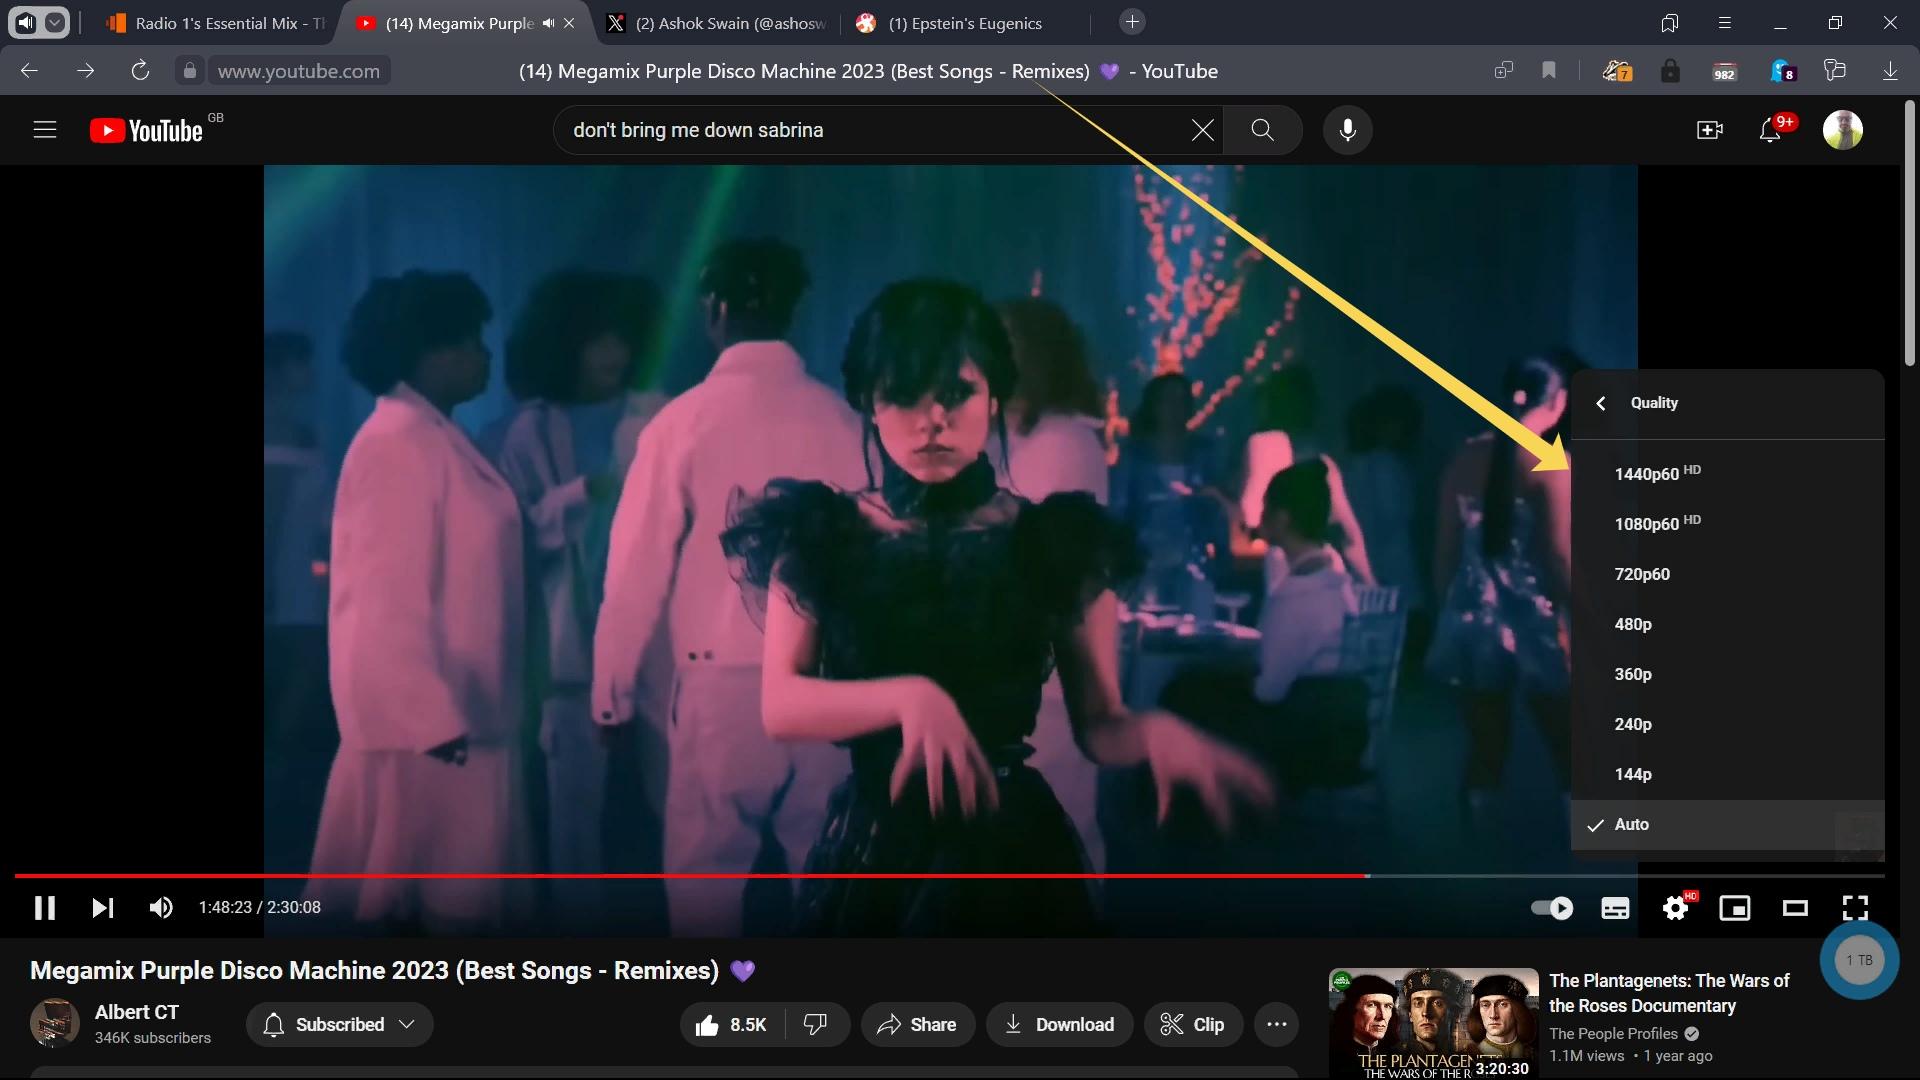1920x1080 pixels.
Task: Open the account avatar menu
Action: click(1843, 130)
